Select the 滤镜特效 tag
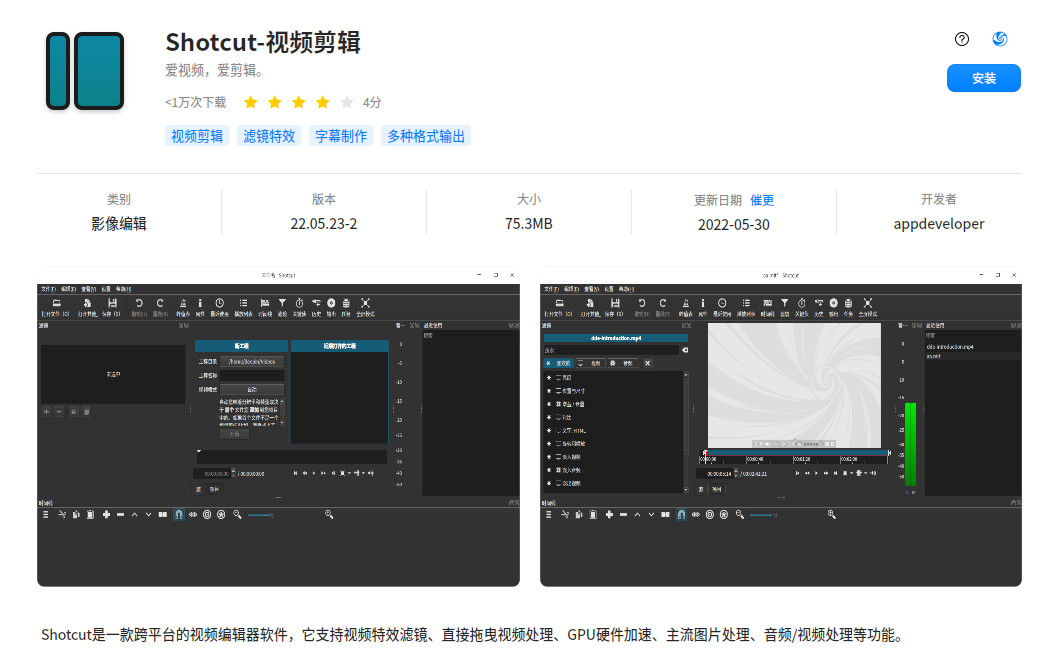 [x=269, y=136]
